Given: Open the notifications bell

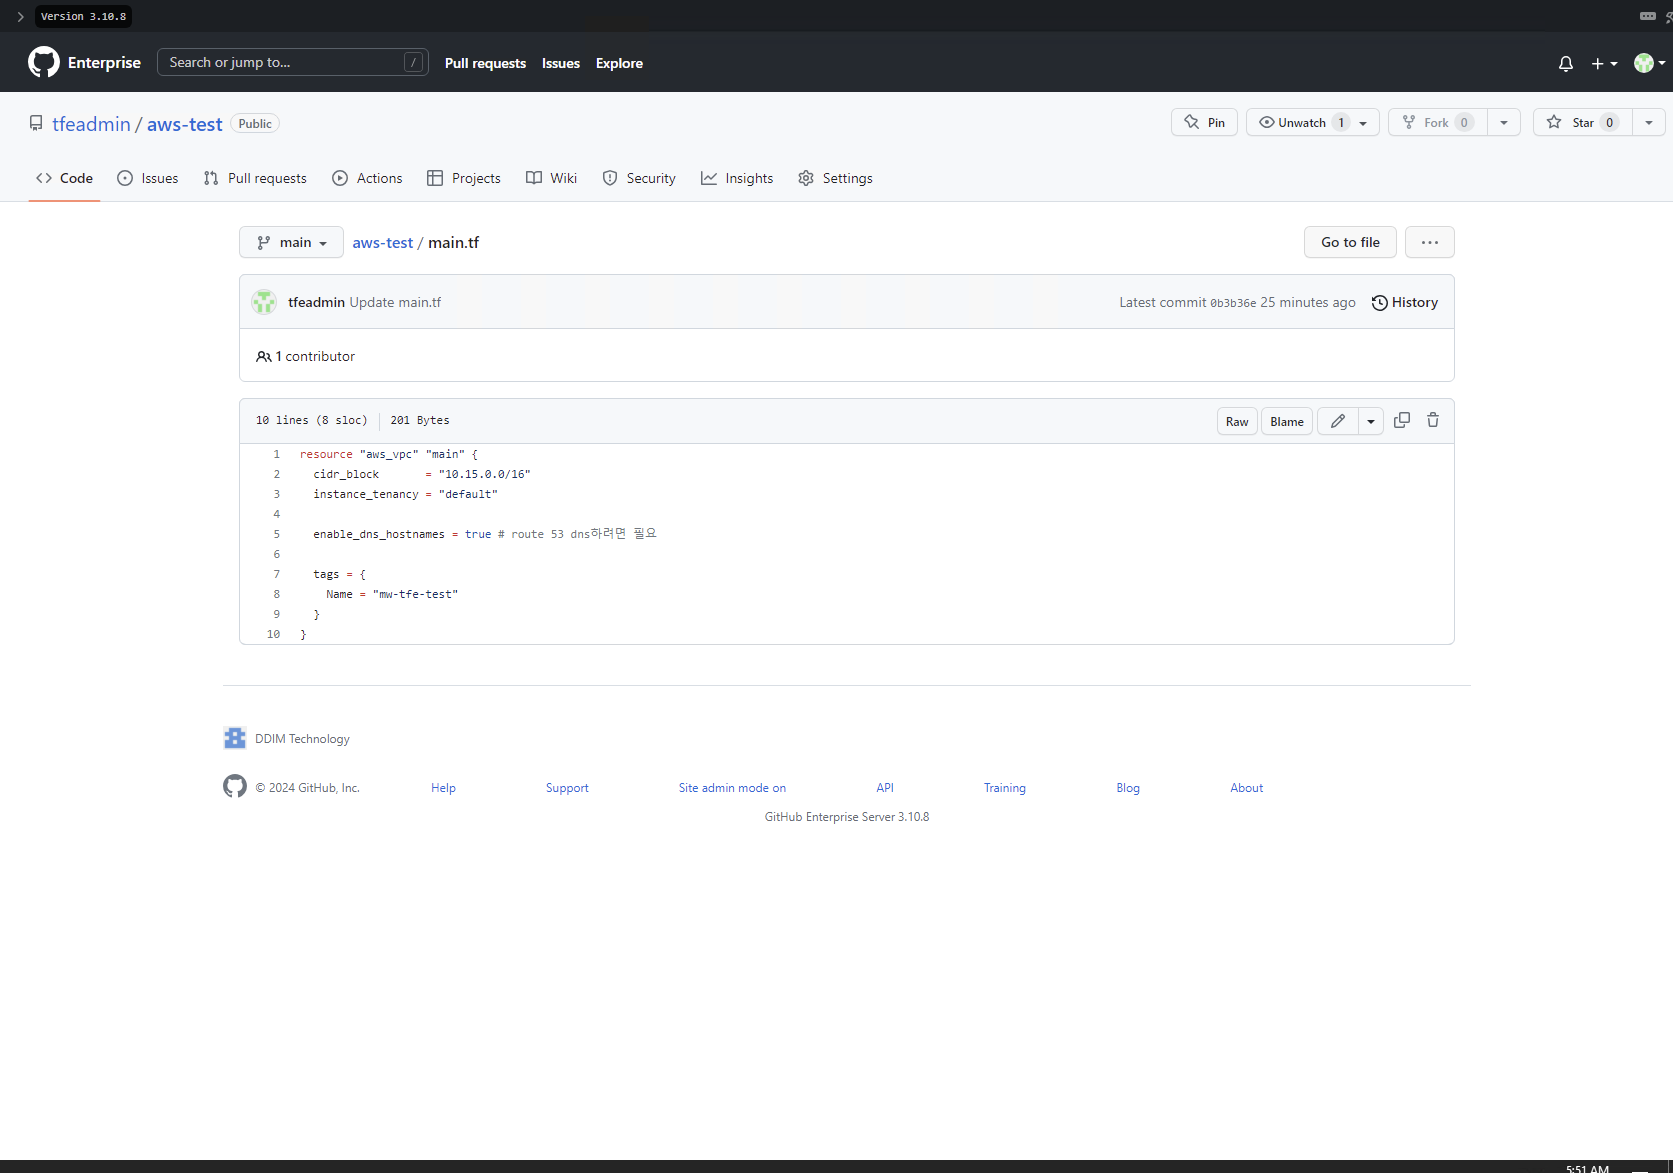Looking at the screenshot, I should 1566,63.
